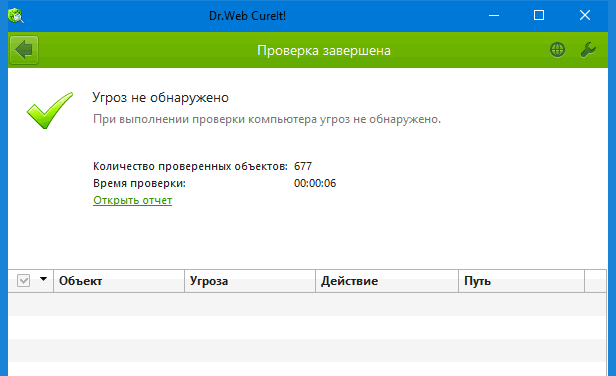
Task: Maximize the Dr.Web CureIt! window
Action: 539,16
